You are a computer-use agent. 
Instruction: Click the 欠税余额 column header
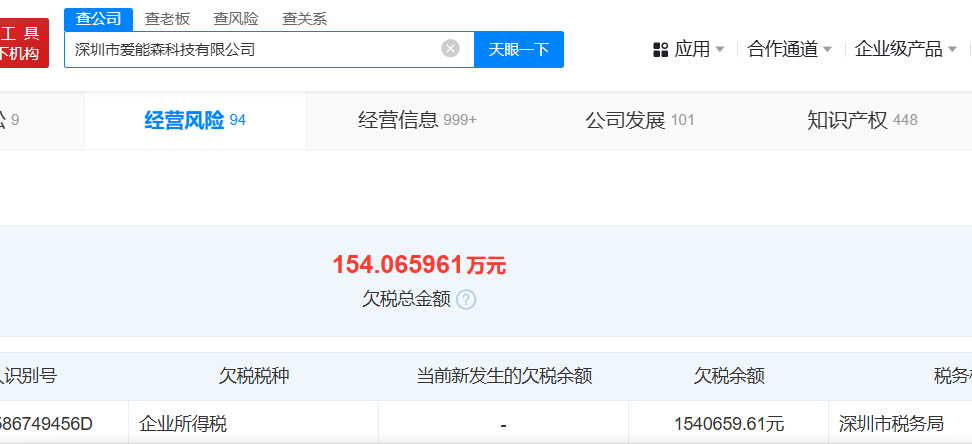coord(729,376)
